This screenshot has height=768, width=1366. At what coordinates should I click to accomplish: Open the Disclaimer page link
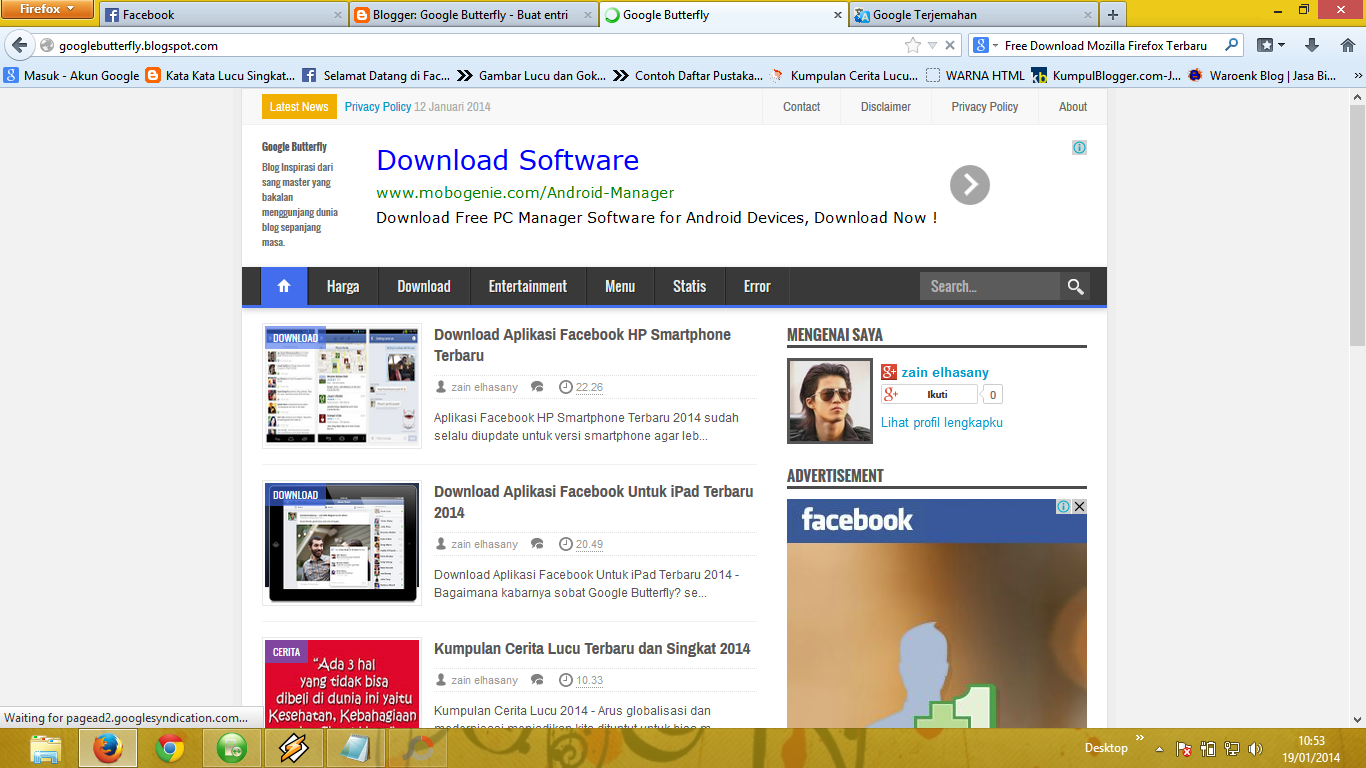coord(886,107)
